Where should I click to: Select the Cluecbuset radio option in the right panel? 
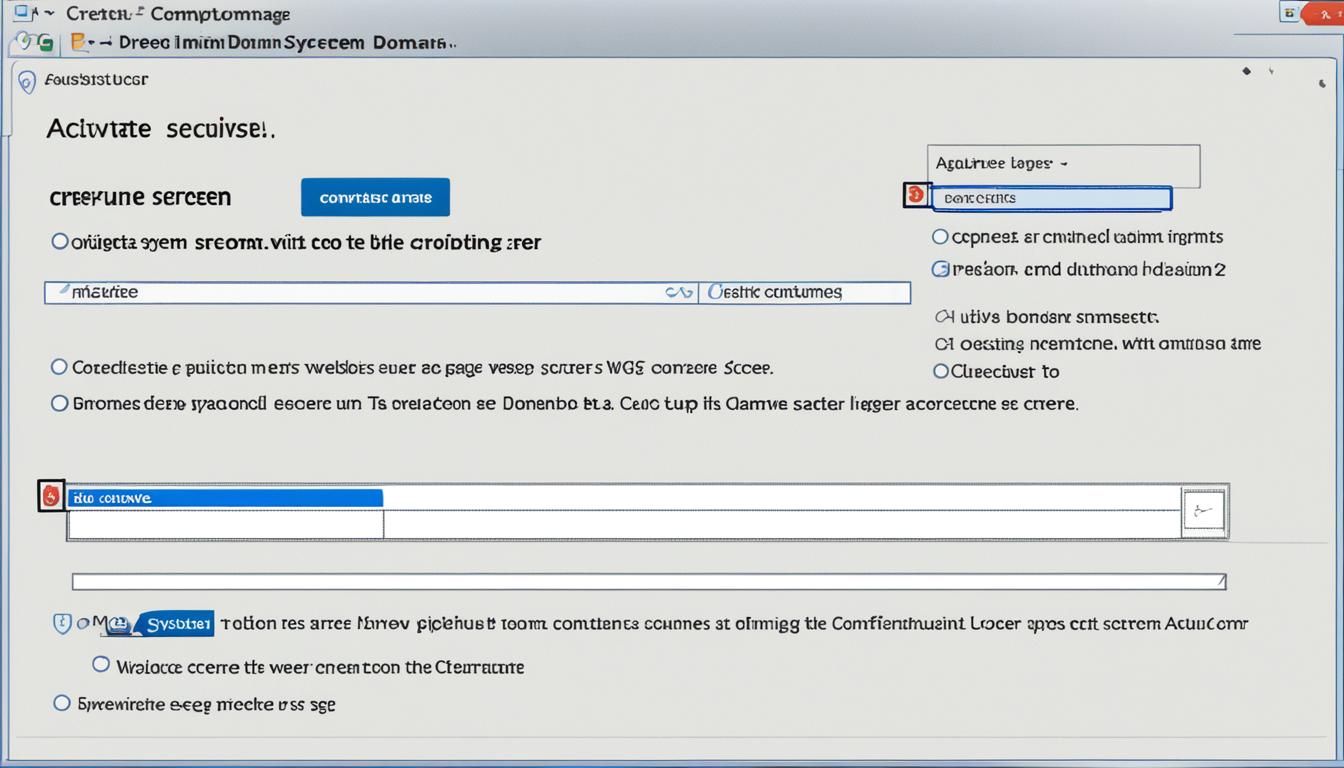pos(940,371)
